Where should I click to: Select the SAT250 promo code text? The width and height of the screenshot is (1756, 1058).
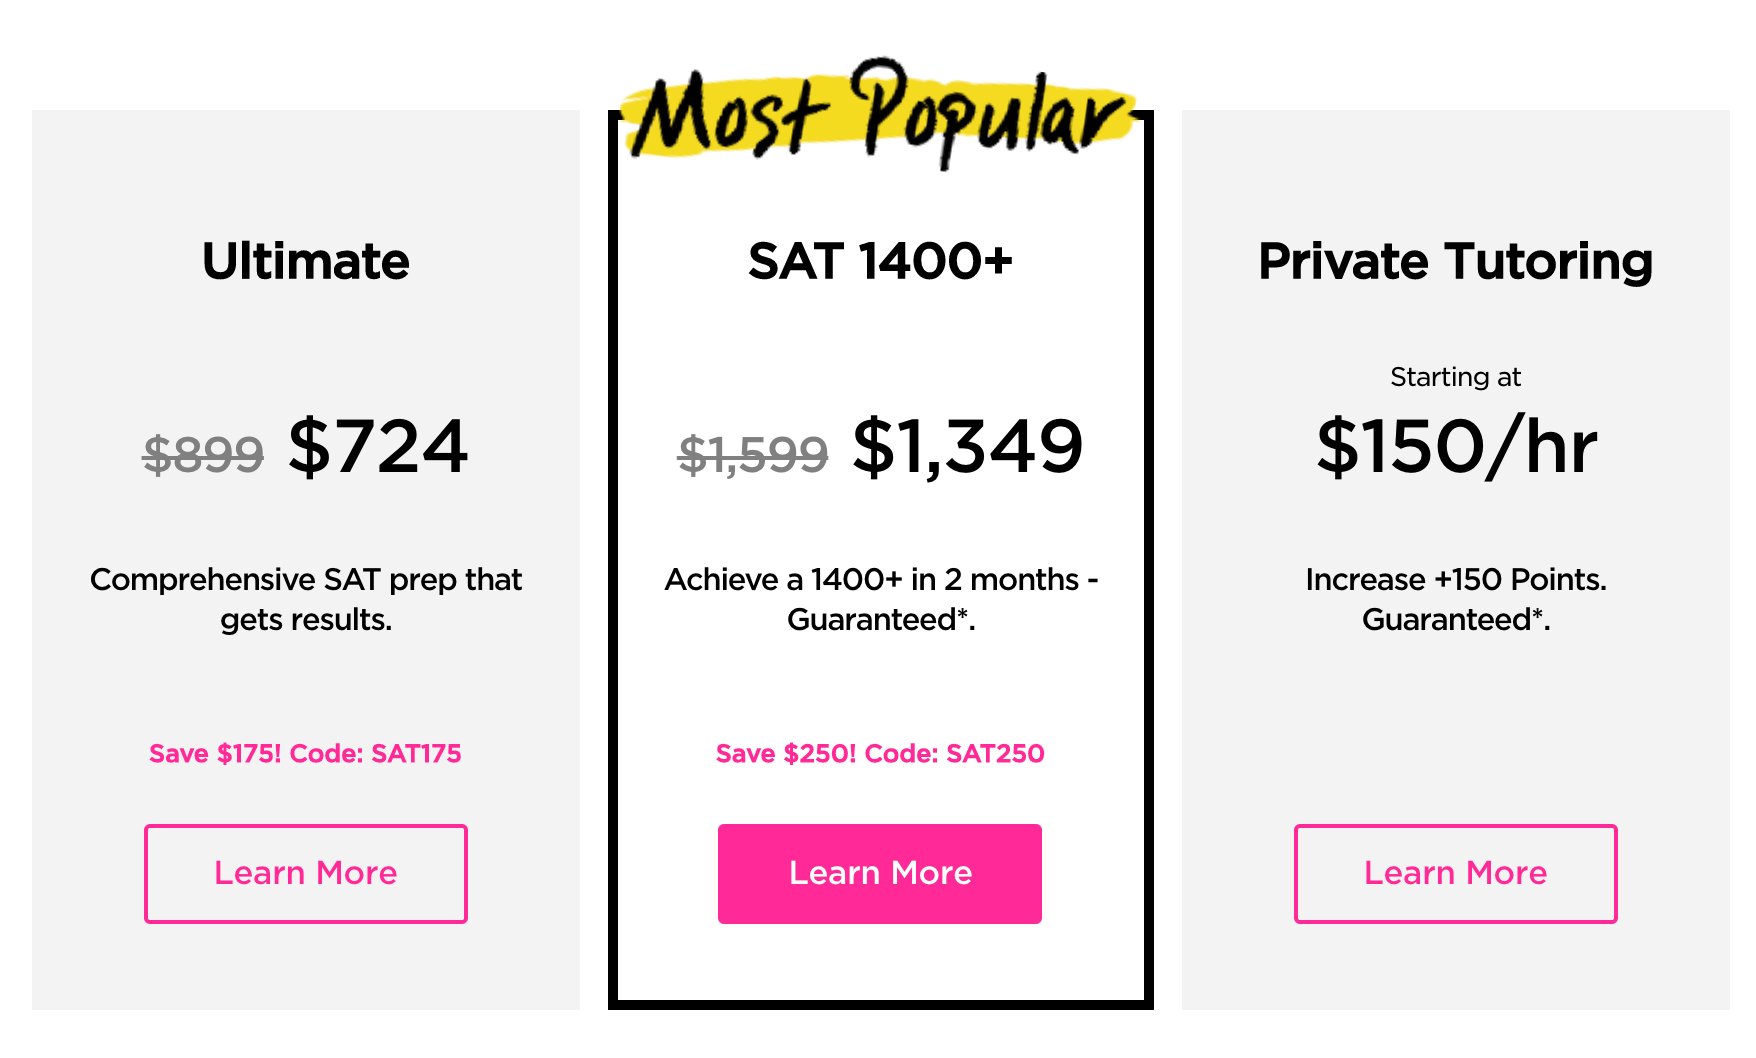click(x=993, y=754)
